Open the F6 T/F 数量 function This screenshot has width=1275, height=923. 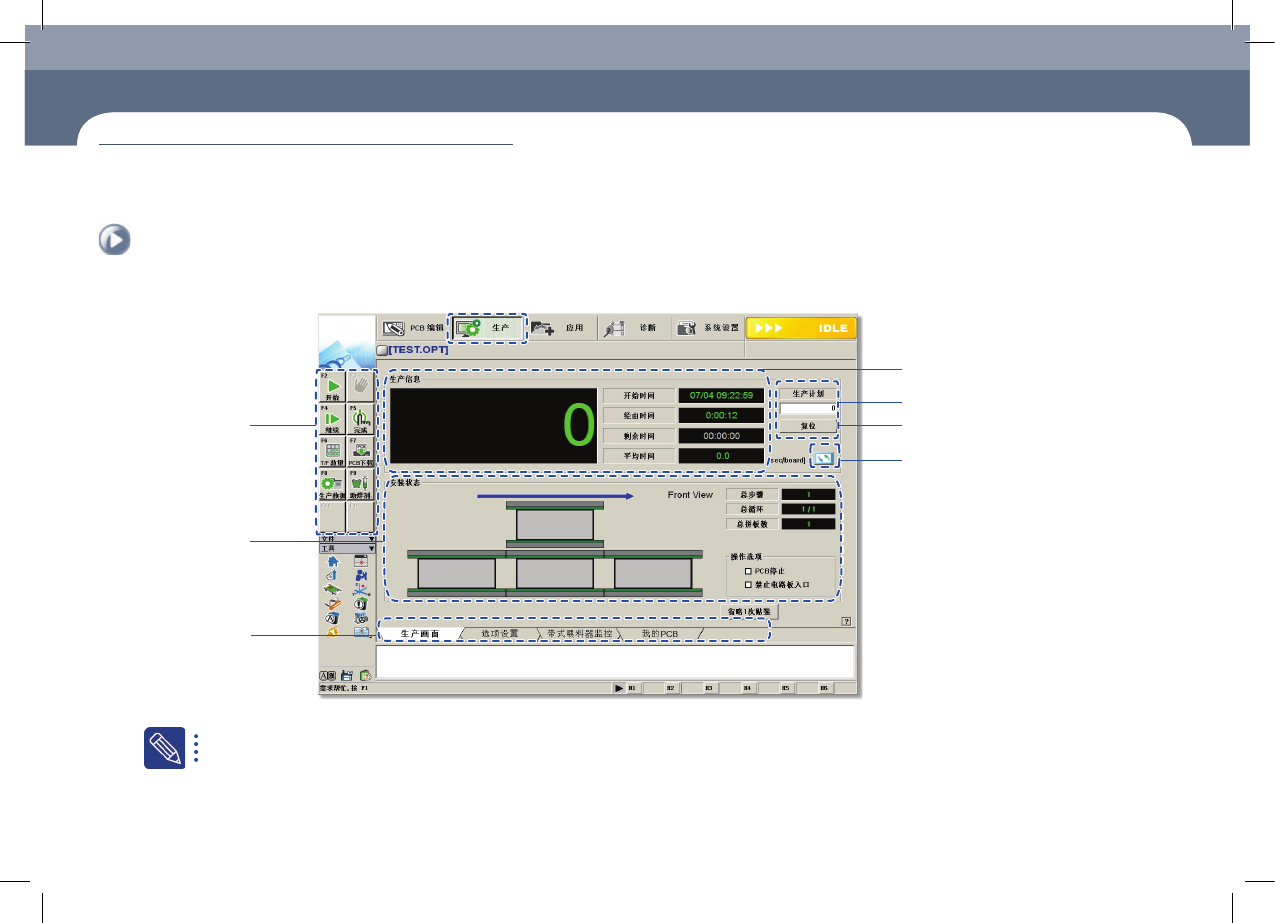tap(333, 450)
